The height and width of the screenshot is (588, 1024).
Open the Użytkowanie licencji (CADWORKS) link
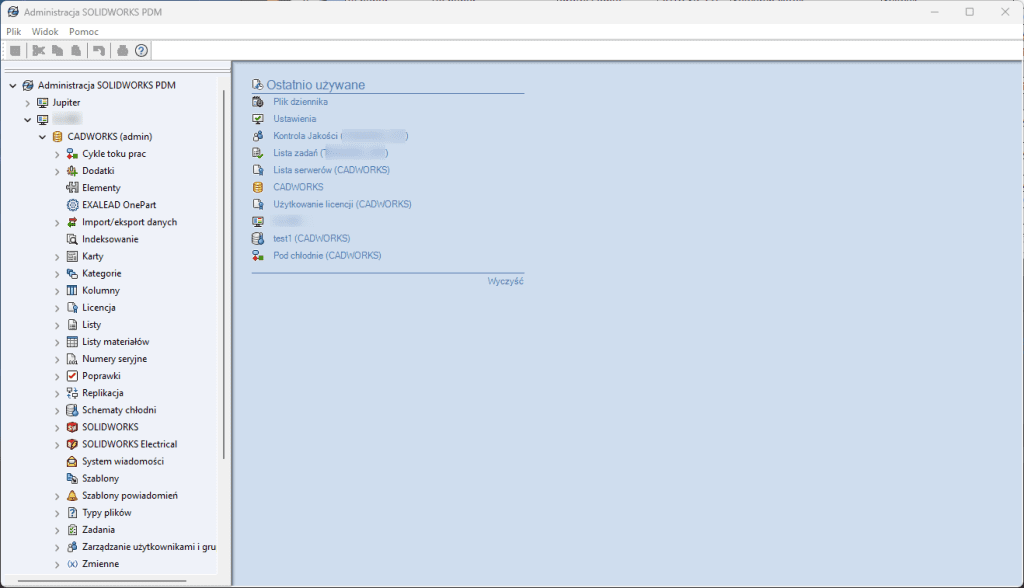point(342,204)
